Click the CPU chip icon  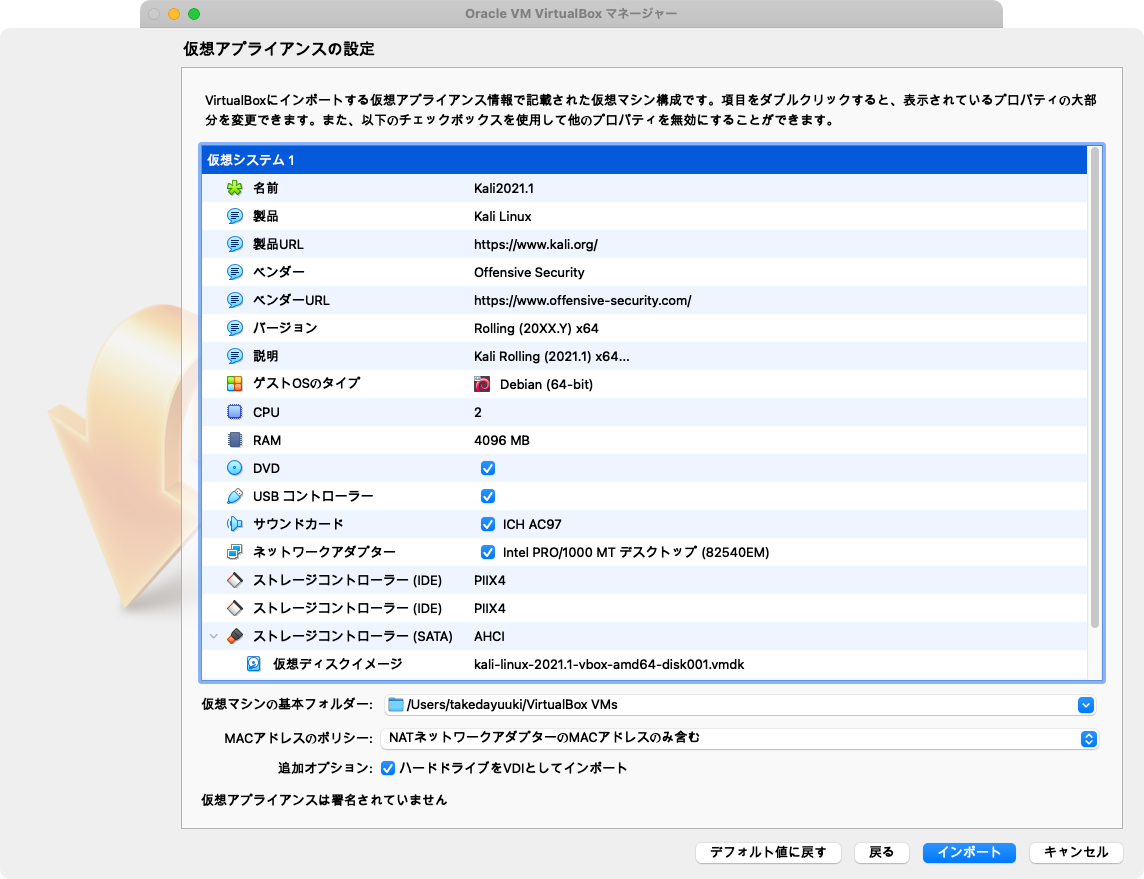234,412
